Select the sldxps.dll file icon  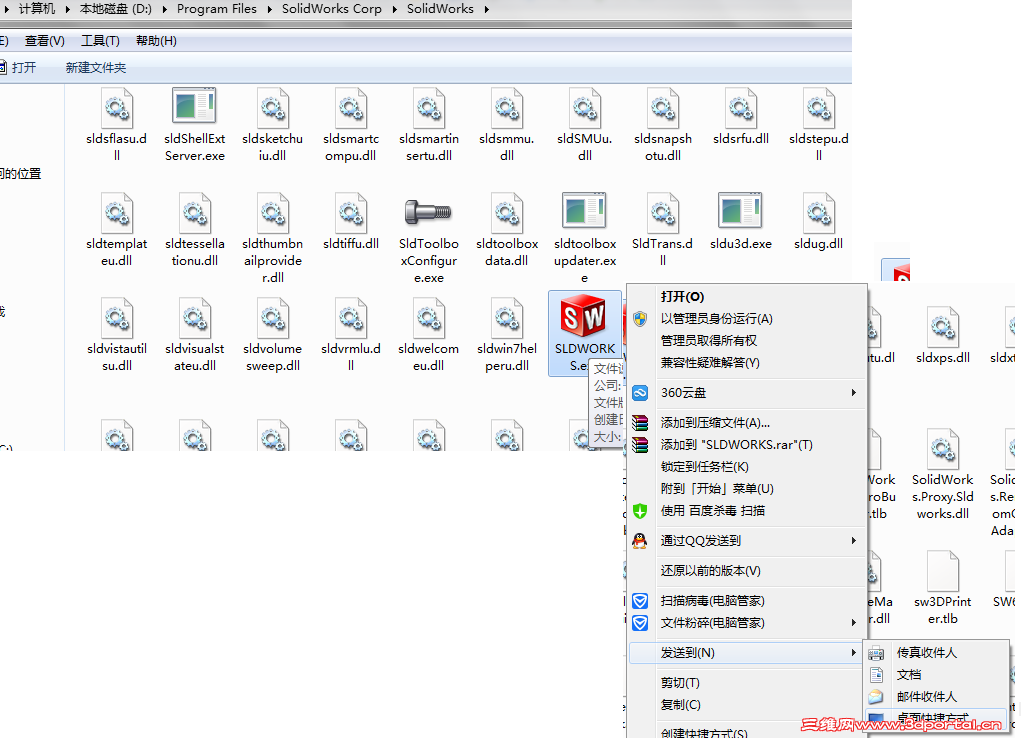click(x=943, y=327)
